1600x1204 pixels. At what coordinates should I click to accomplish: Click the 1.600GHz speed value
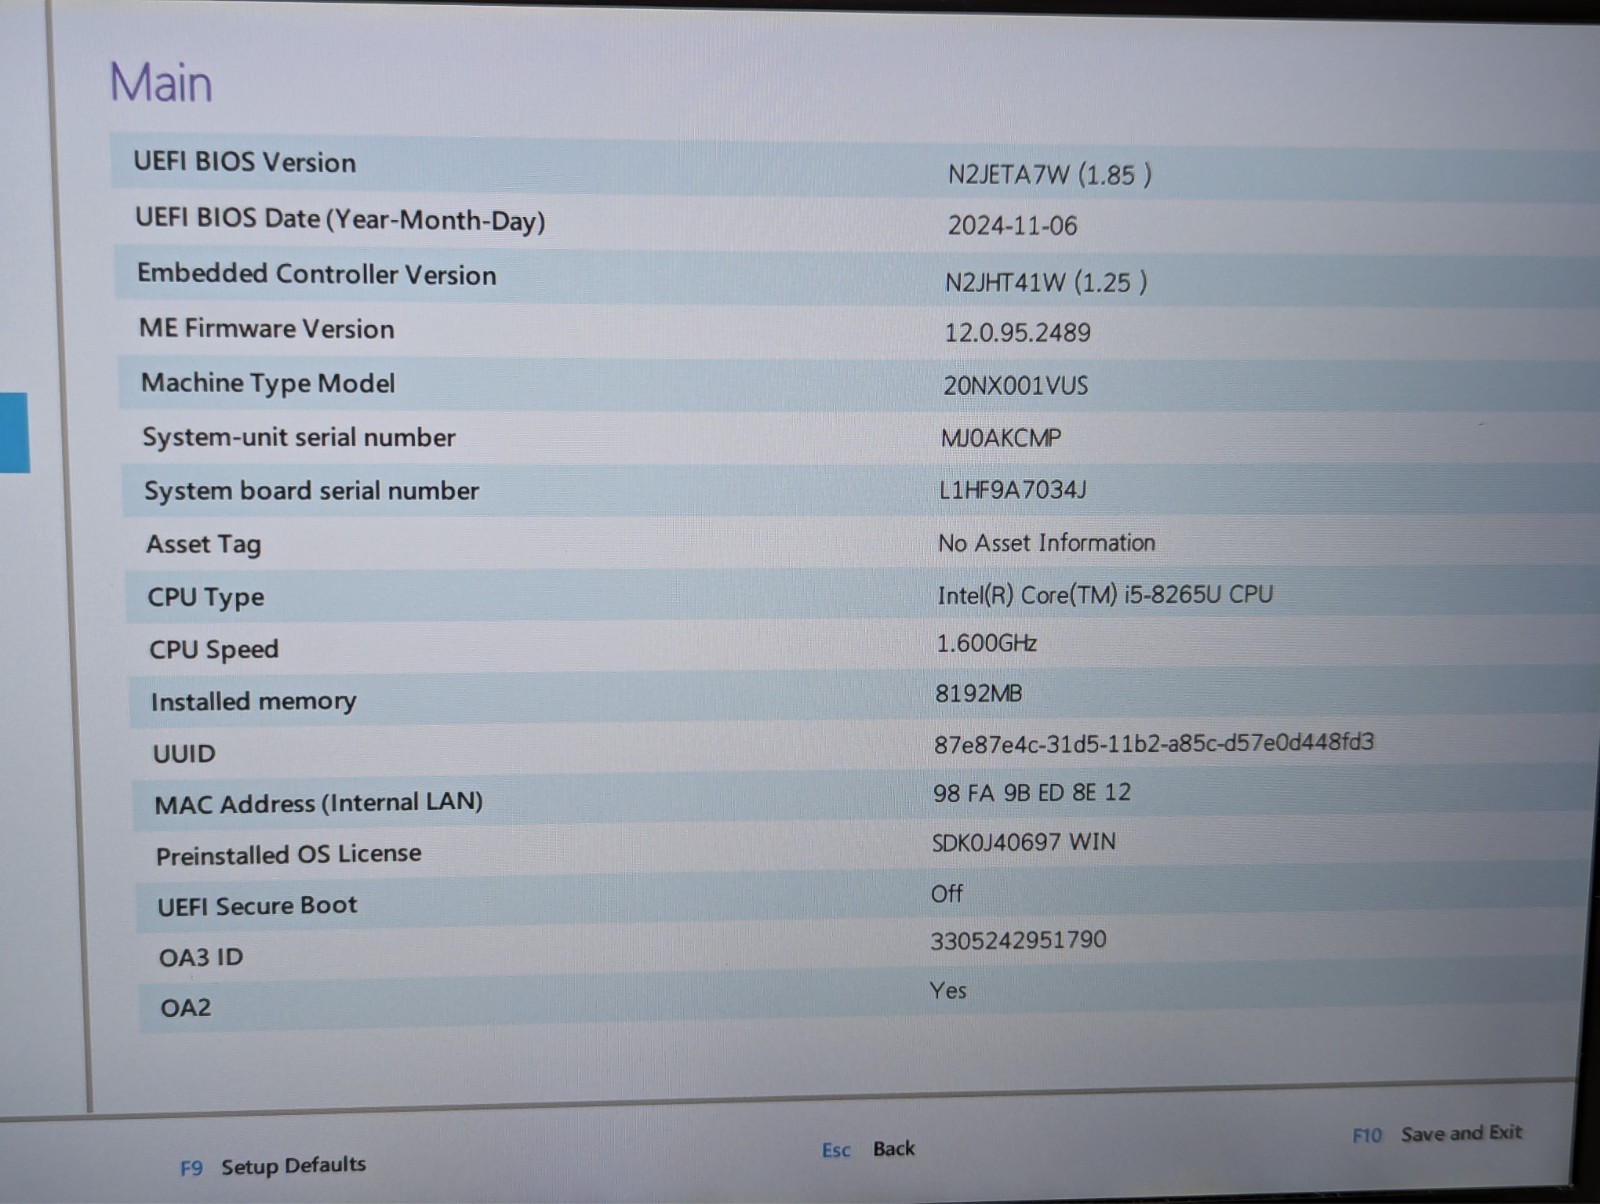[986, 643]
